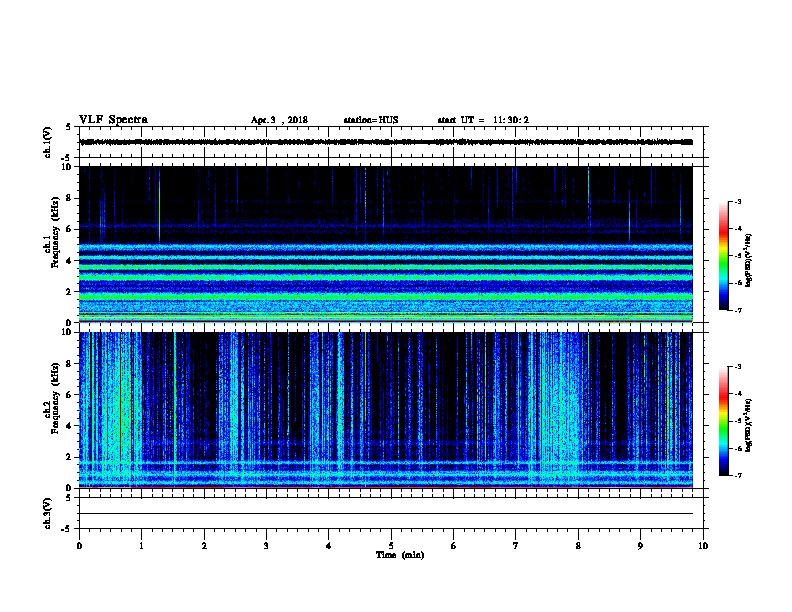The height and width of the screenshot is (612, 792).
Task: Click the ch.1 spectrogram color scale bar
Action: [724, 256]
